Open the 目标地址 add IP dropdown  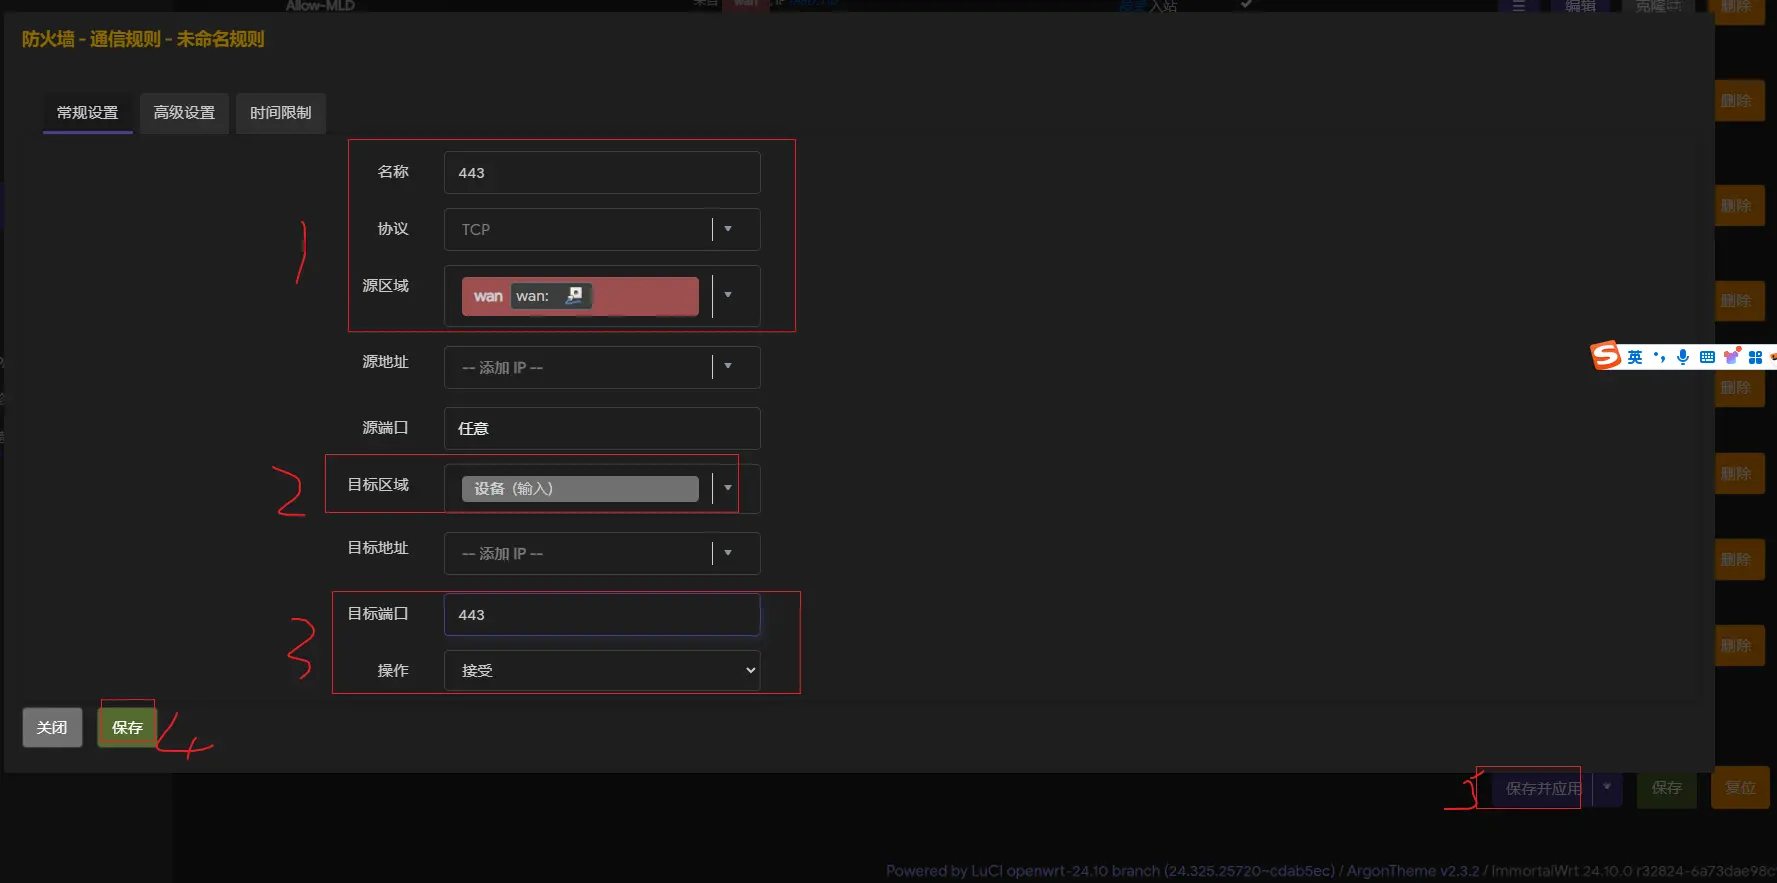(727, 553)
